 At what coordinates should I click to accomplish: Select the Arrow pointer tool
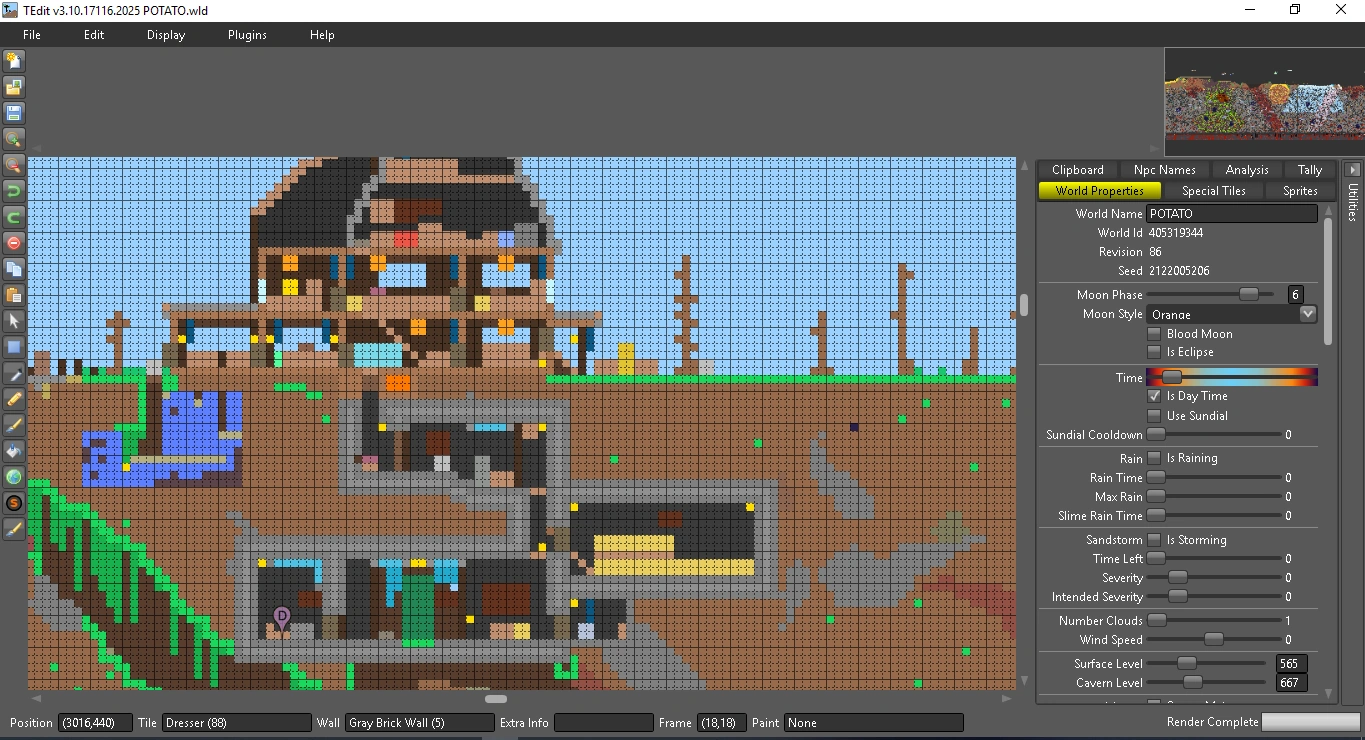pyautogui.click(x=14, y=321)
